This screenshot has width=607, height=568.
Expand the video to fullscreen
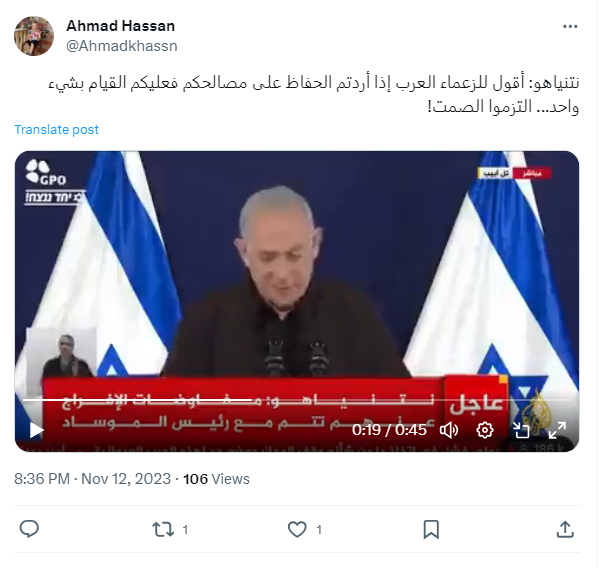tap(557, 430)
